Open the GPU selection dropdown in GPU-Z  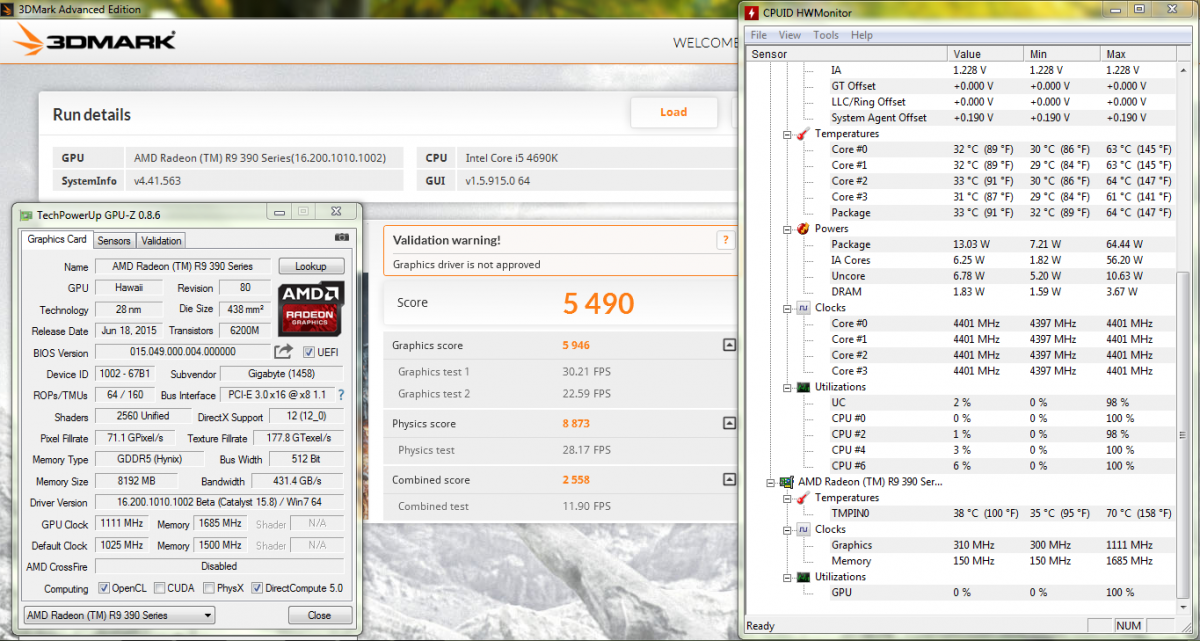(118, 615)
